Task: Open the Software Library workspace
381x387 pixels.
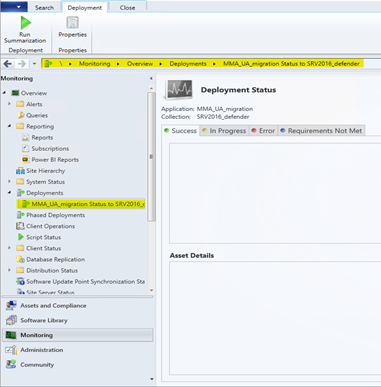Action: coord(78,320)
